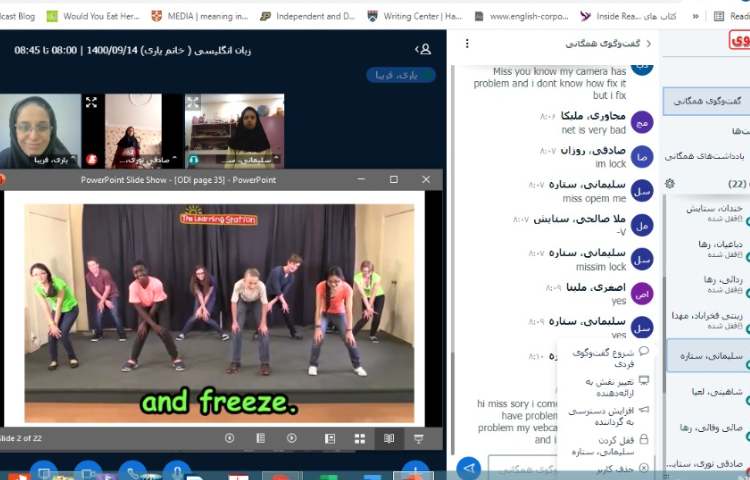This screenshot has width=750, height=480.
Task: Select user دباغیان، رها in user list
Action: coord(709,249)
